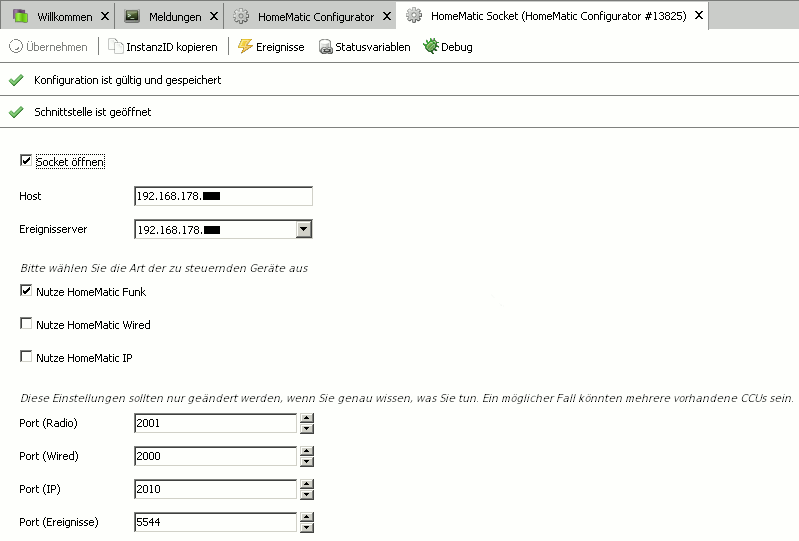This screenshot has height=541, width=799.
Task: Expand the Ereignisserver dropdown arrow
Action: coord(304,229)
